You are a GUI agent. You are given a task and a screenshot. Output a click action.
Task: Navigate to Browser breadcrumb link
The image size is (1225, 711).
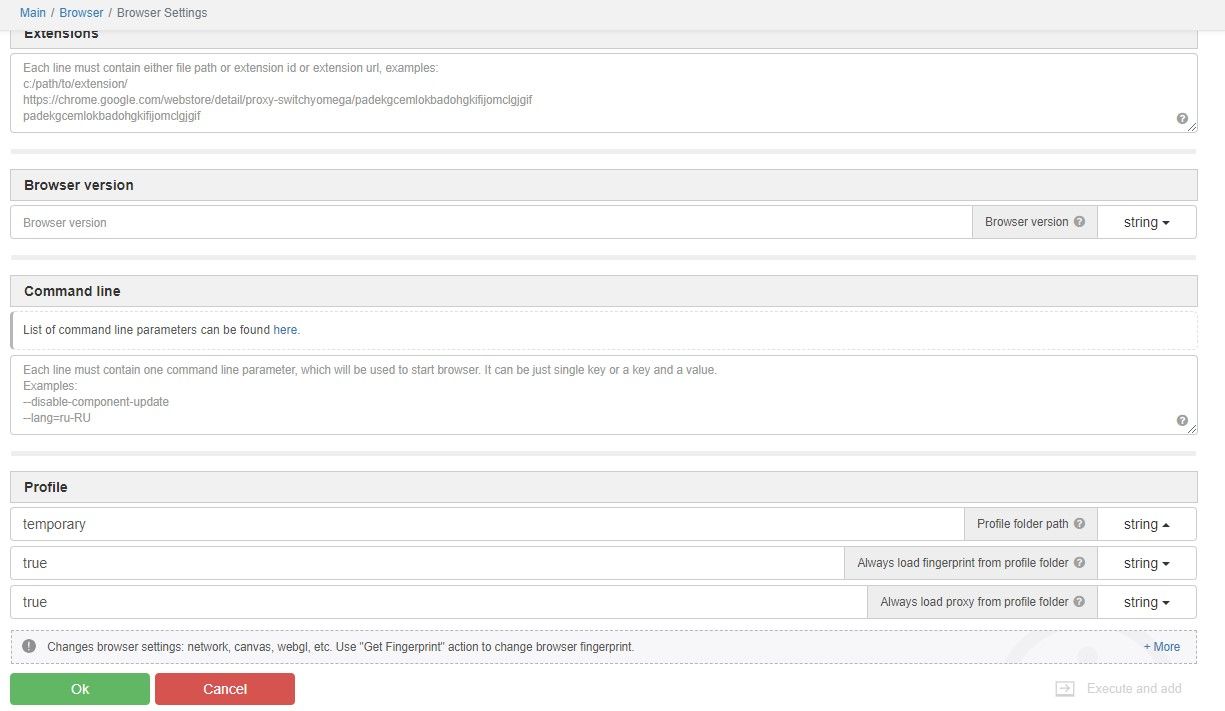click(x=81, y=13)
